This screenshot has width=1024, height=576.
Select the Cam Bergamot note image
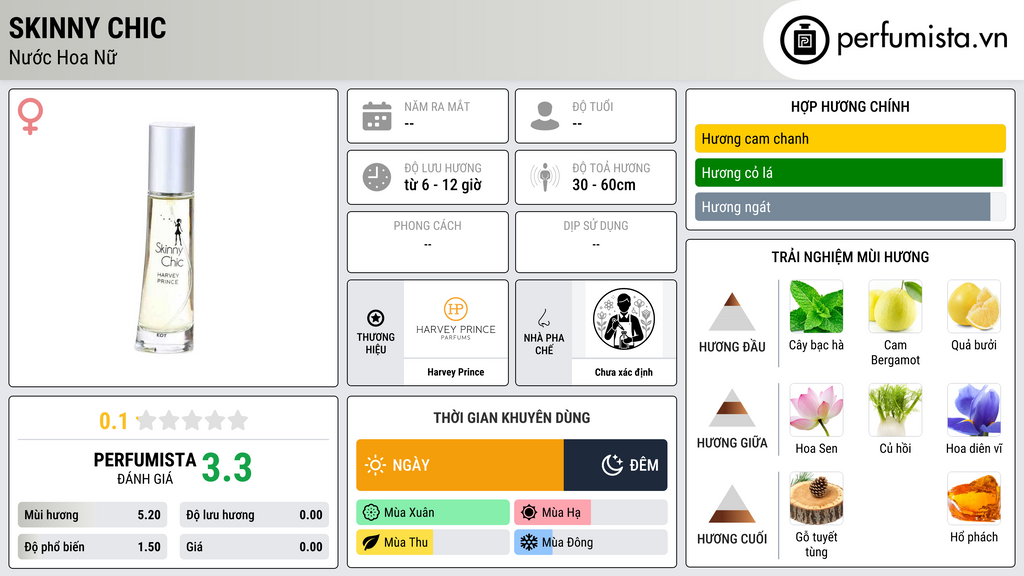(x=895, y=306)
